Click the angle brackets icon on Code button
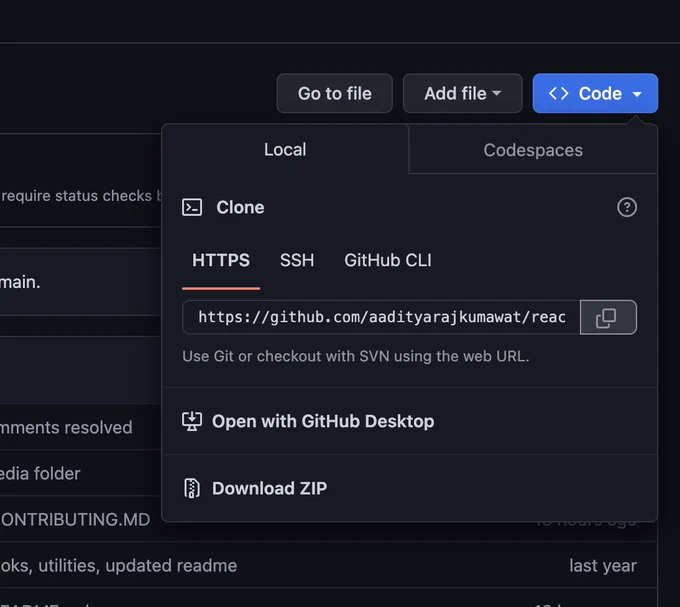This screenshot has height=607, width=680. (x=559, y=93)
